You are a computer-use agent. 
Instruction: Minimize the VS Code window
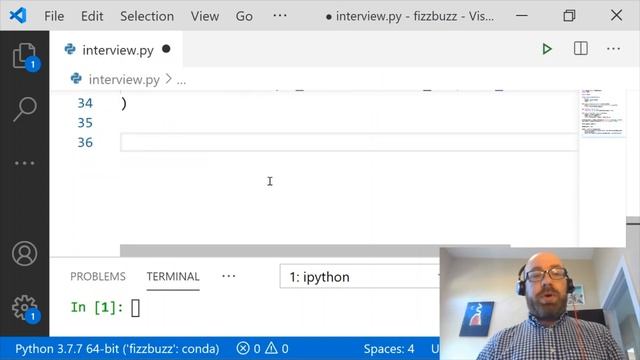(522, 16)
